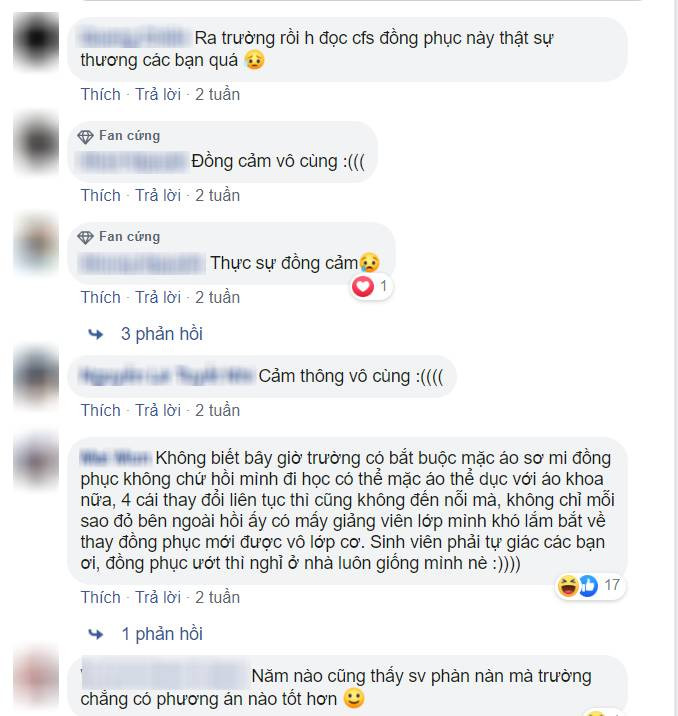Screen dimensions: 678x716
Task: Like the 'Thực sự đồng cảm' comment
Action: 100,297
